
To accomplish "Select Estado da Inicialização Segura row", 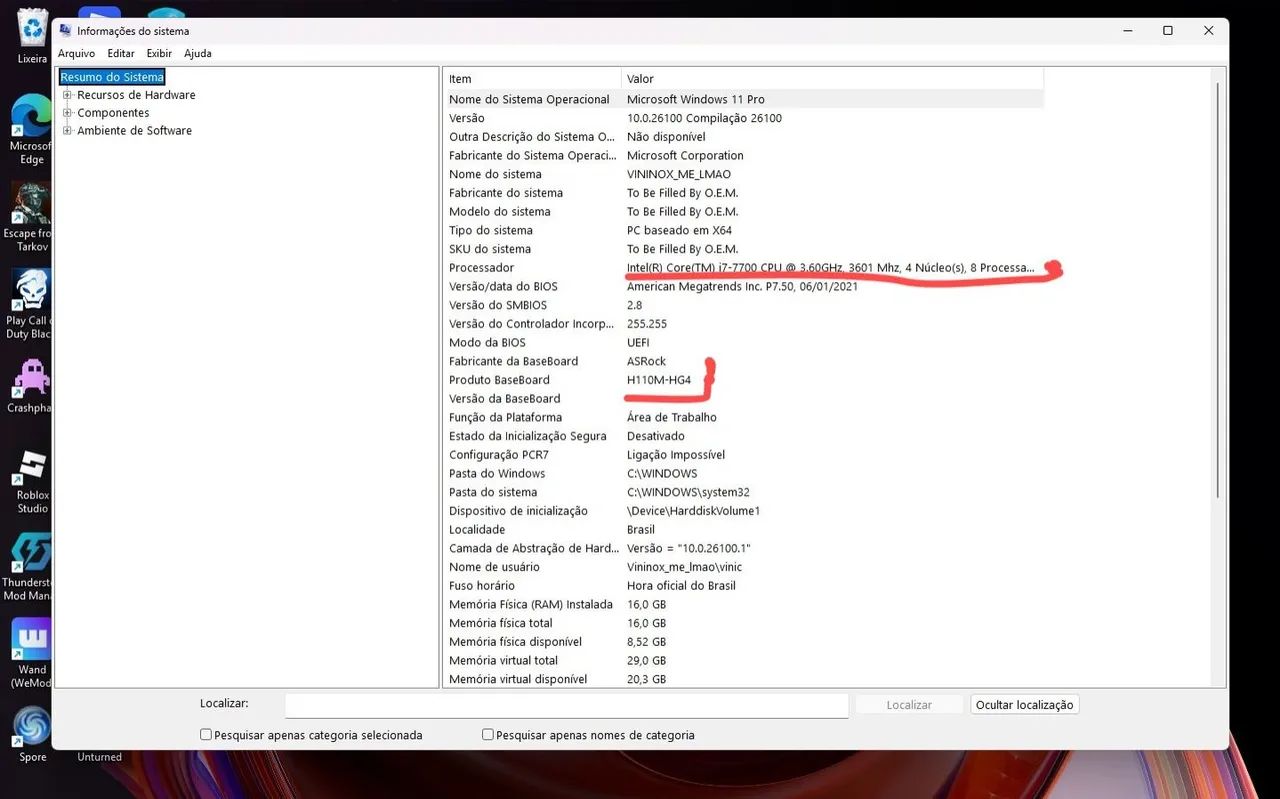I will tap(744, 436).
